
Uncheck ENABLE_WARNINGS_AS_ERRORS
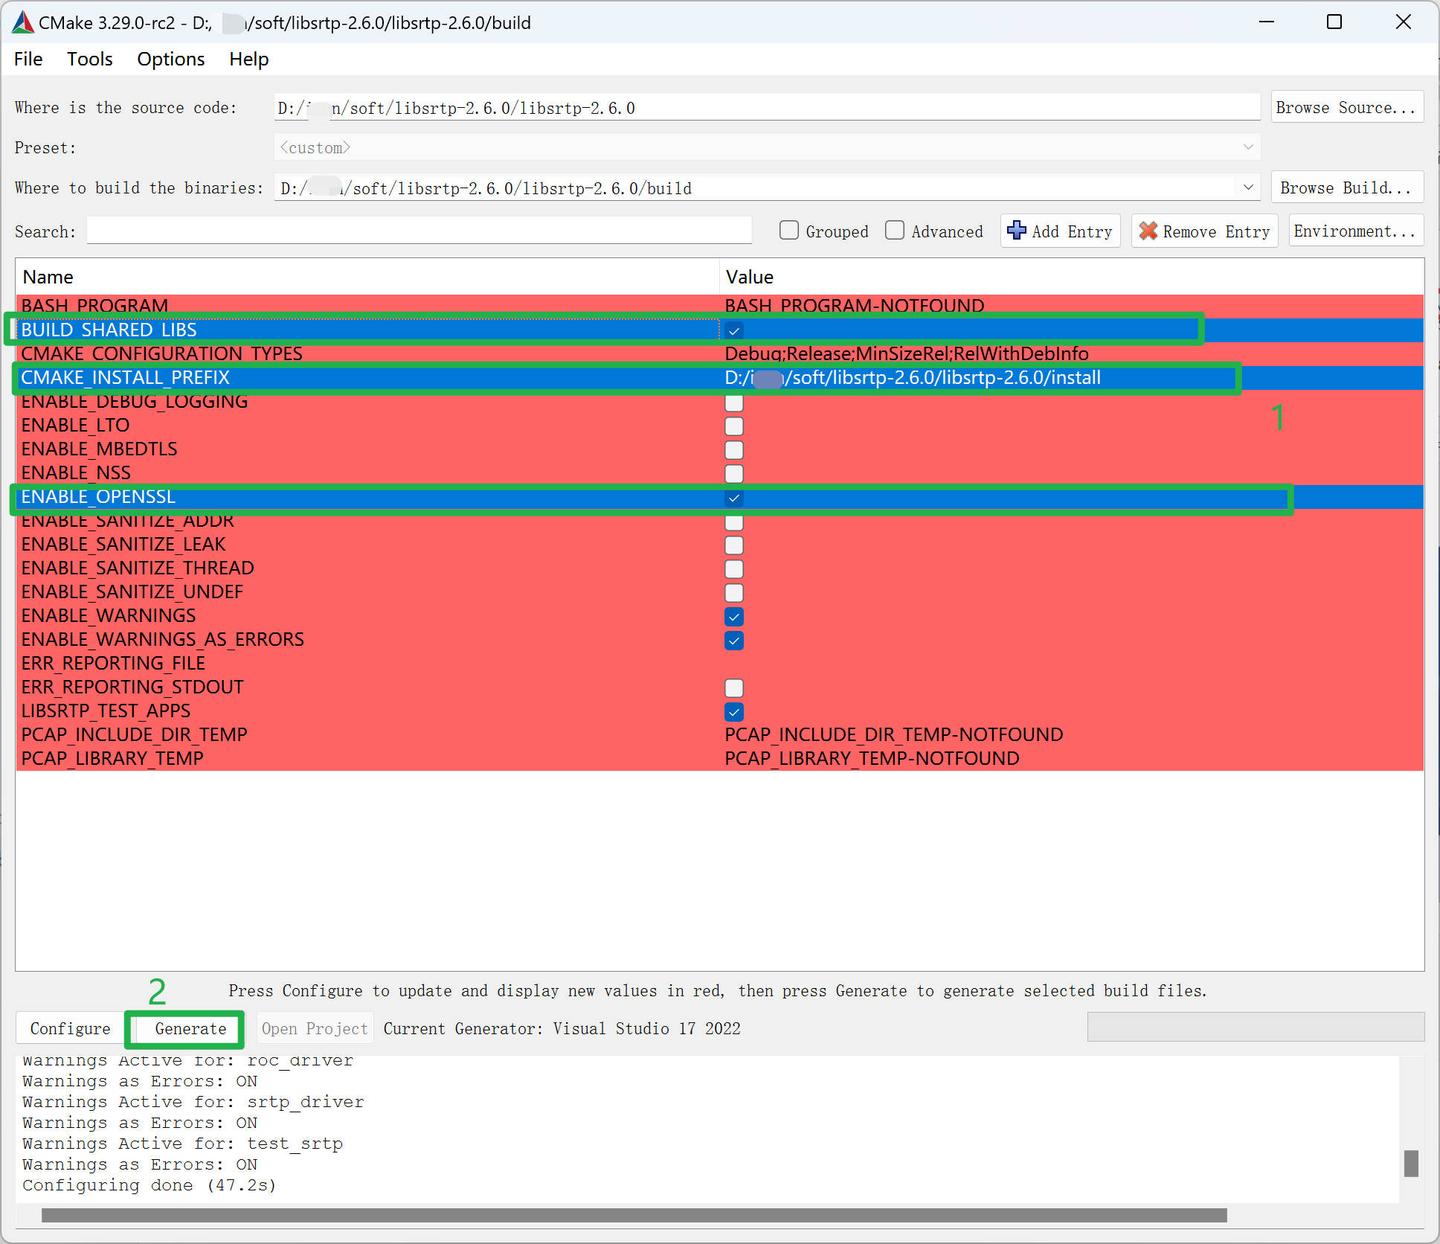pyautogui.click(x=734, y=640)
